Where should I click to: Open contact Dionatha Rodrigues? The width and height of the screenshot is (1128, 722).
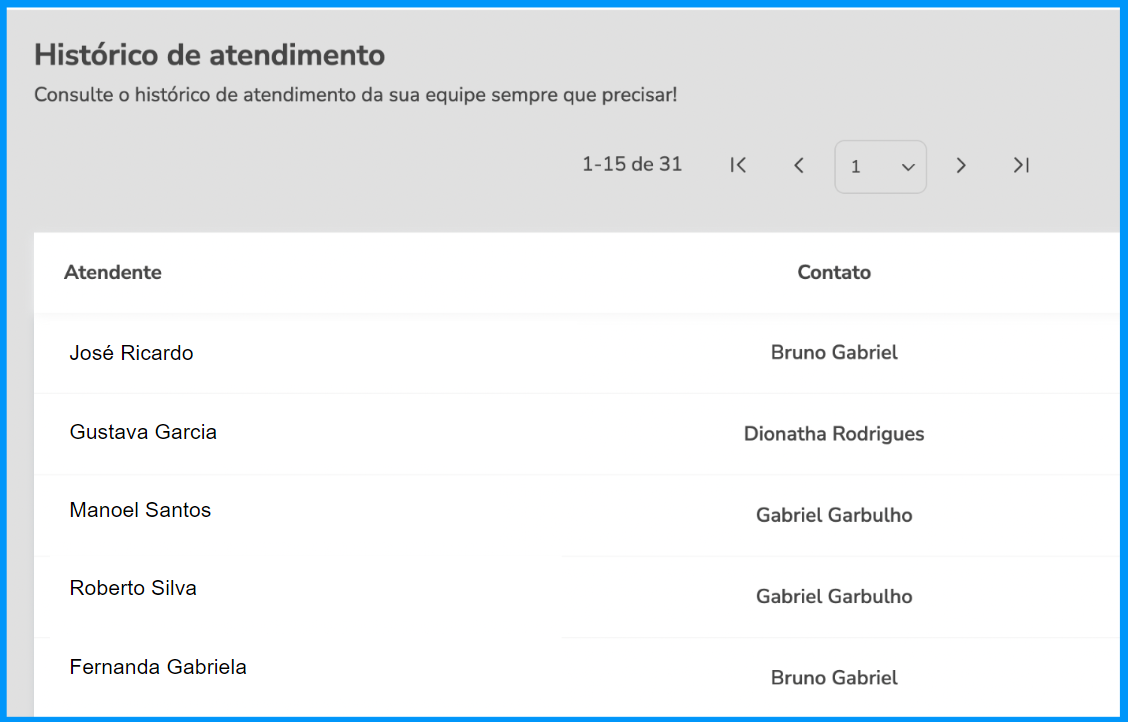834,434
